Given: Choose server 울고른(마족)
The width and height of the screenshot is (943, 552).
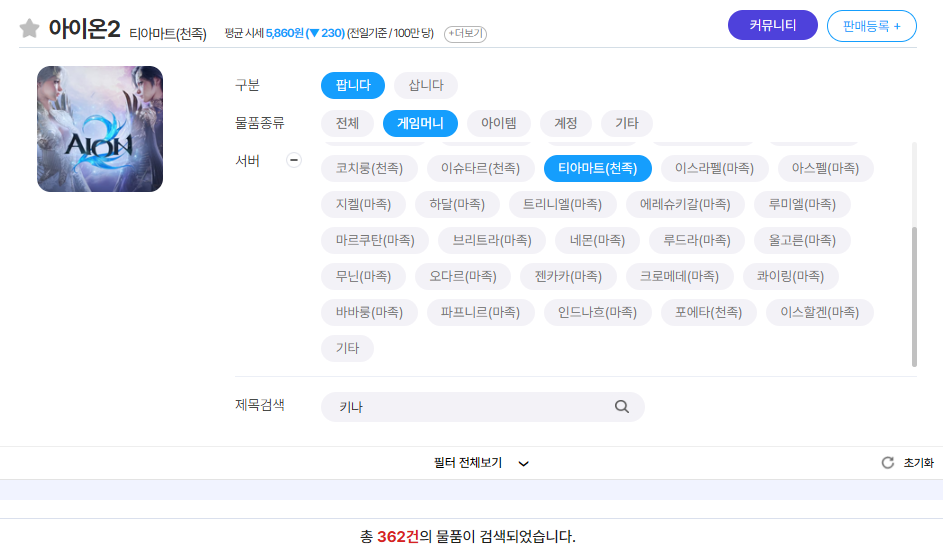Looking at the screenshot, I should [802, 241].
